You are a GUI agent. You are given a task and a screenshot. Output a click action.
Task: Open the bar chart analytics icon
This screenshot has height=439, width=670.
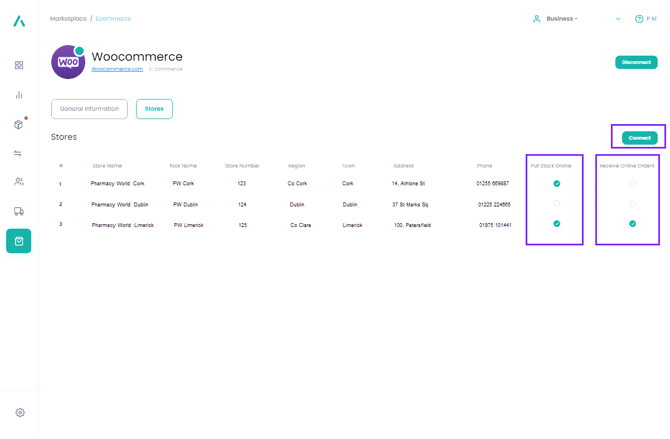[19, 95]
